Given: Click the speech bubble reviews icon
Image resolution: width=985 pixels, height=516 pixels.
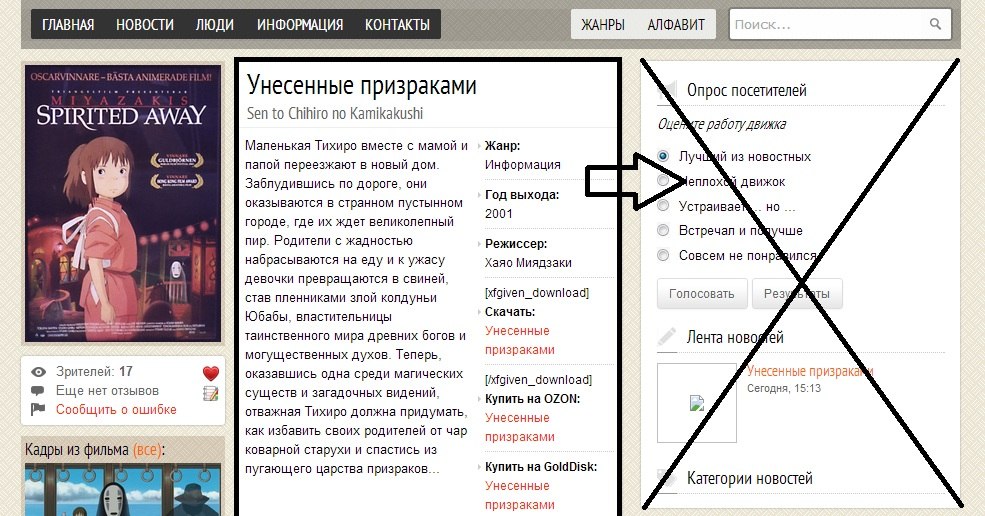Looking at the screenshot, I should [38, 390].
